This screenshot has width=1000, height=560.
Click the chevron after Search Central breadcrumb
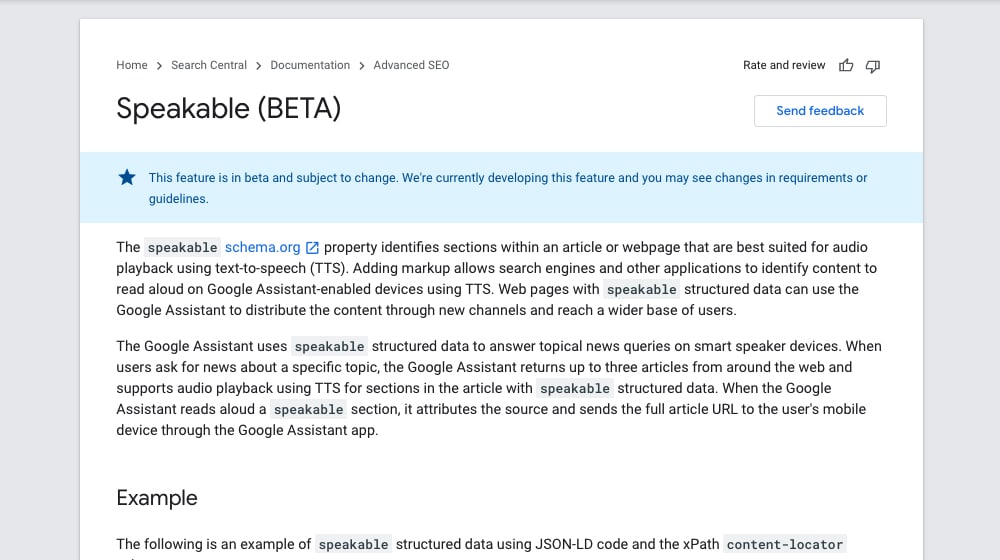coord(258,66)
